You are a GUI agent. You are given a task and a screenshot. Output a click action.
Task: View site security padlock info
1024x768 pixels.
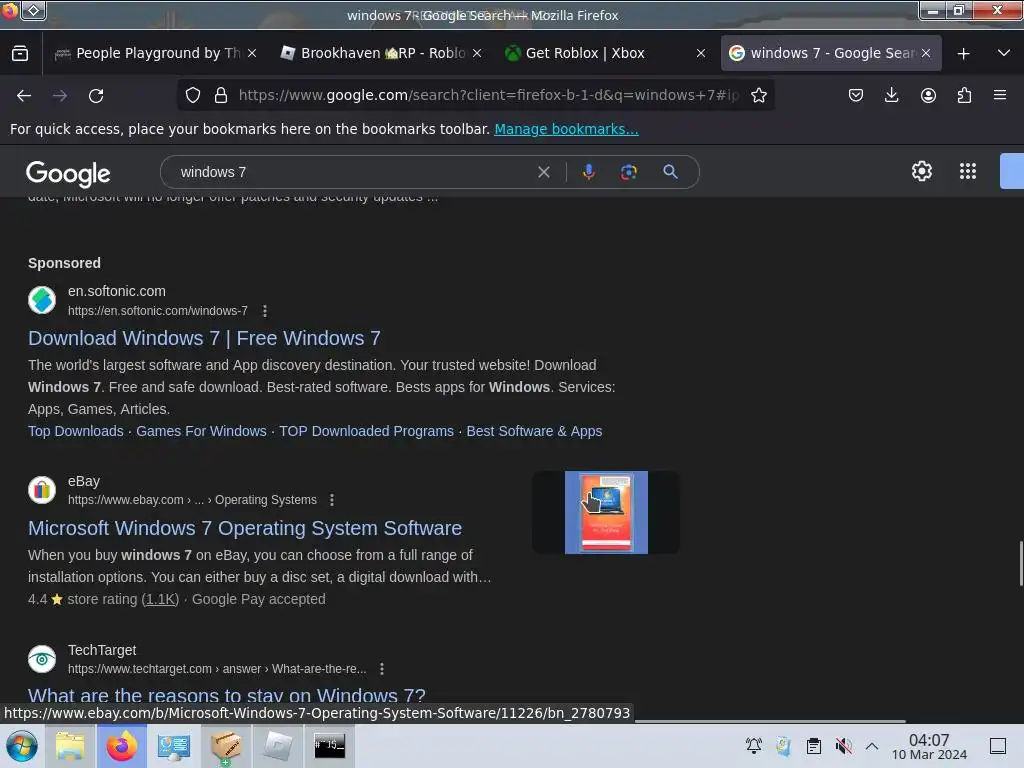(x=221, y=95)
